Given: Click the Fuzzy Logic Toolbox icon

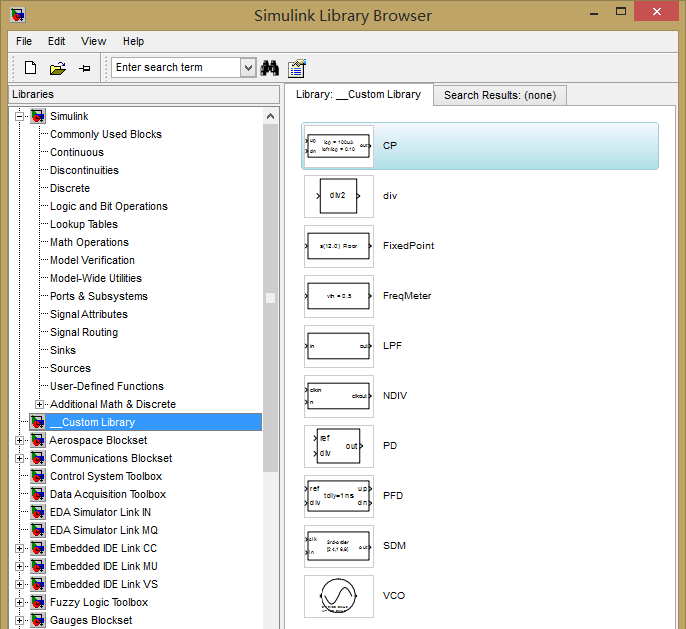Looking at the screenshot, I should [38, 602].
